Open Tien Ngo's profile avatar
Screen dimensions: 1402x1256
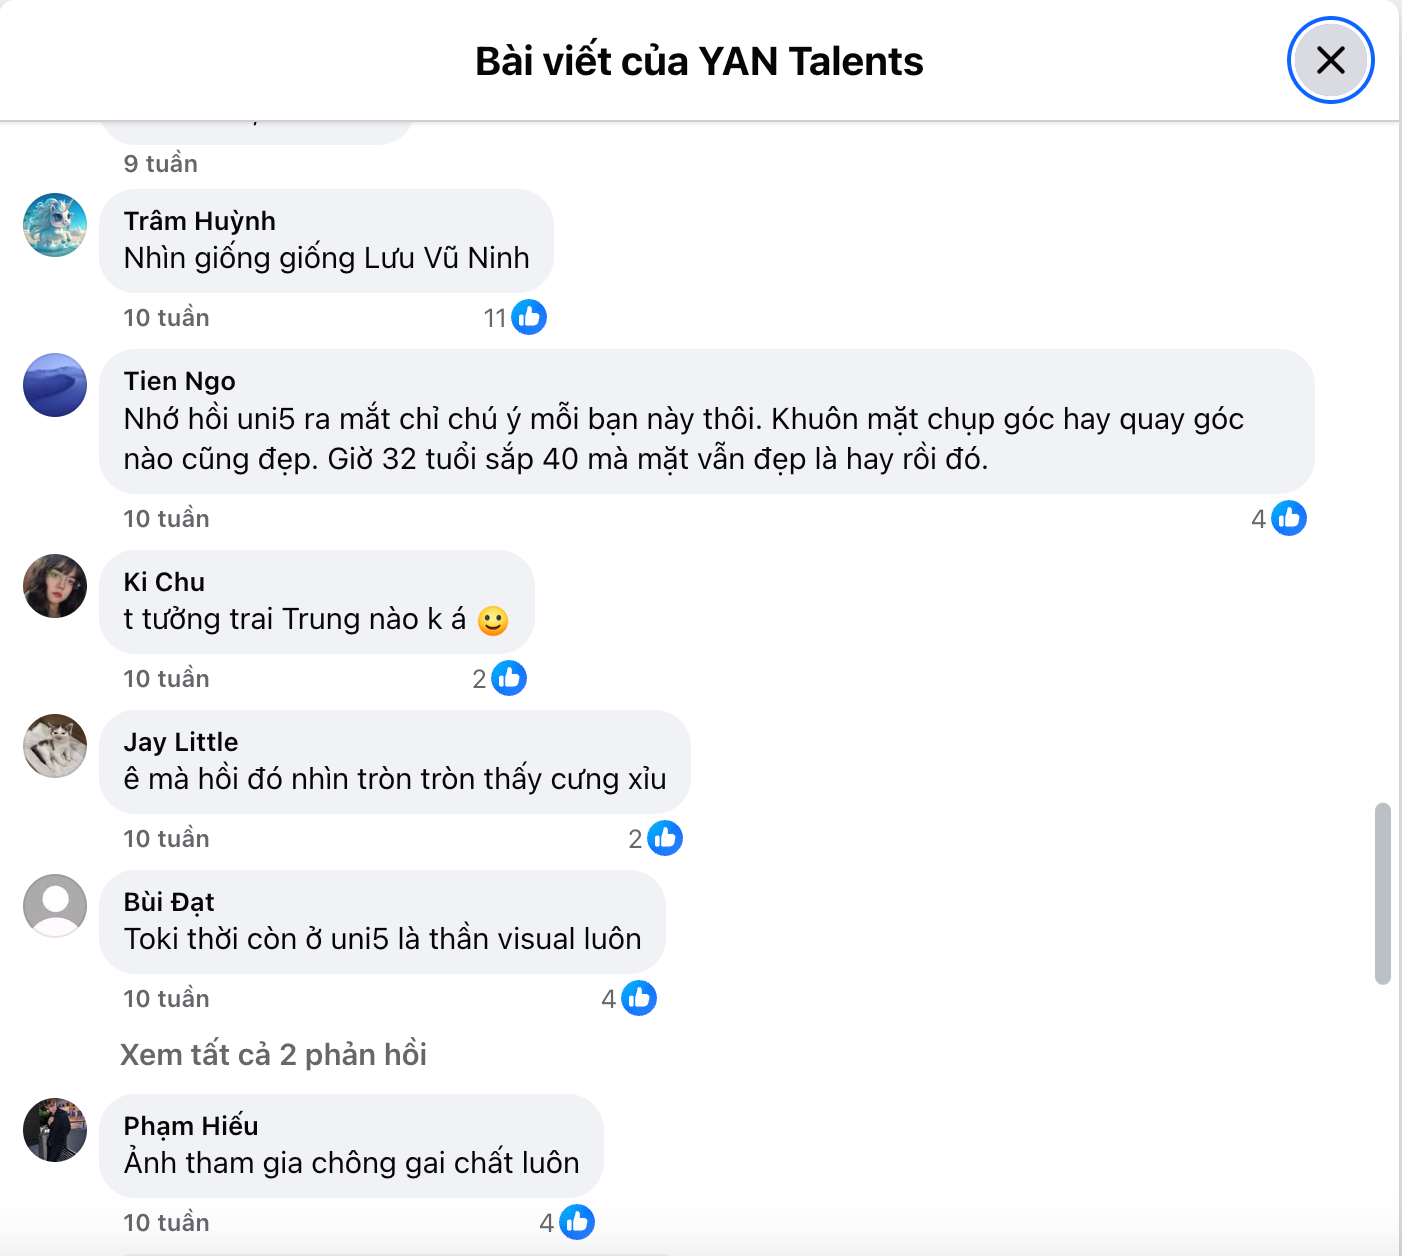click(55, 385)
